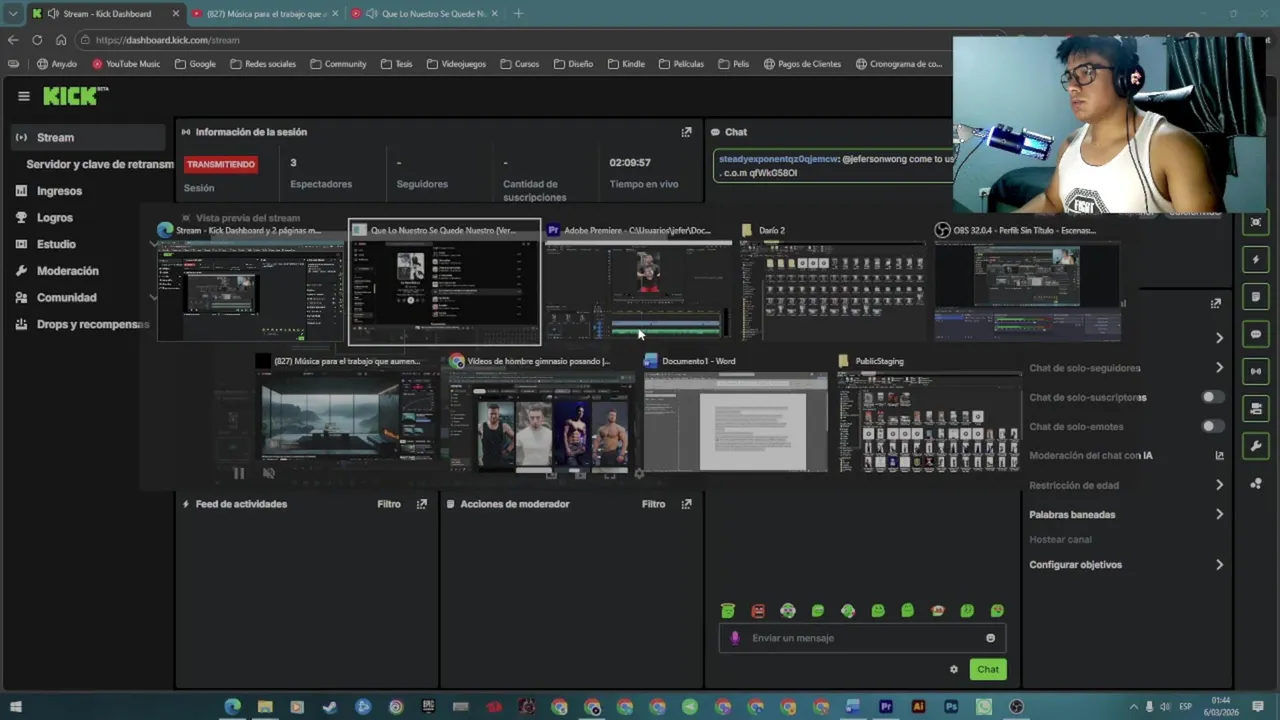Open the Kick hamburger menu

(x=24, y=96)
